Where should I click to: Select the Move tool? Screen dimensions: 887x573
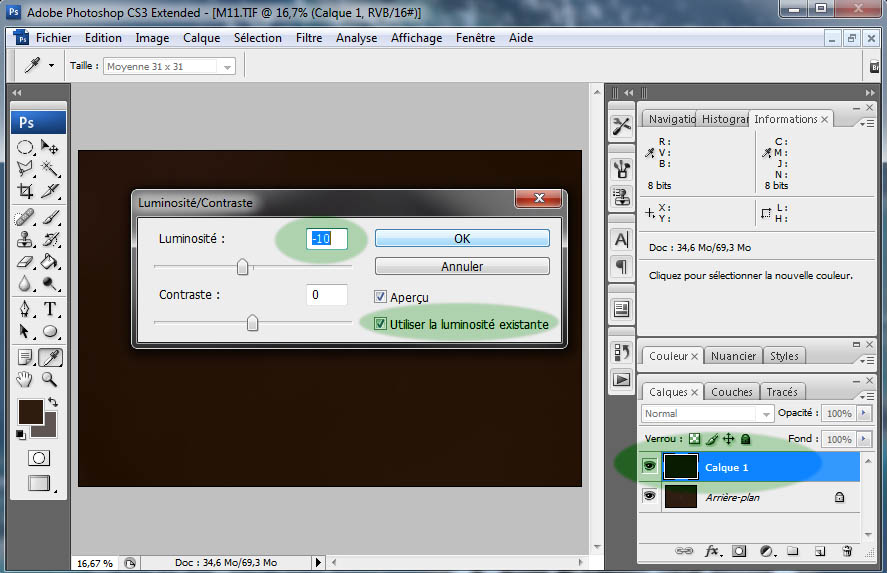[x=50, y=148]
